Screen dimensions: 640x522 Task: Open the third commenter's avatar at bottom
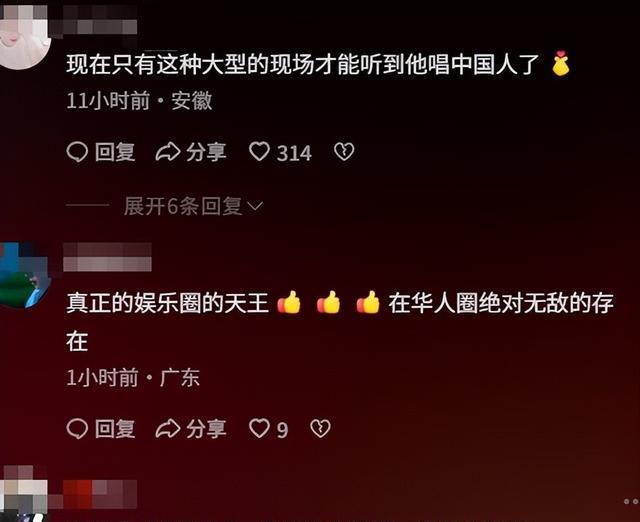24,496
